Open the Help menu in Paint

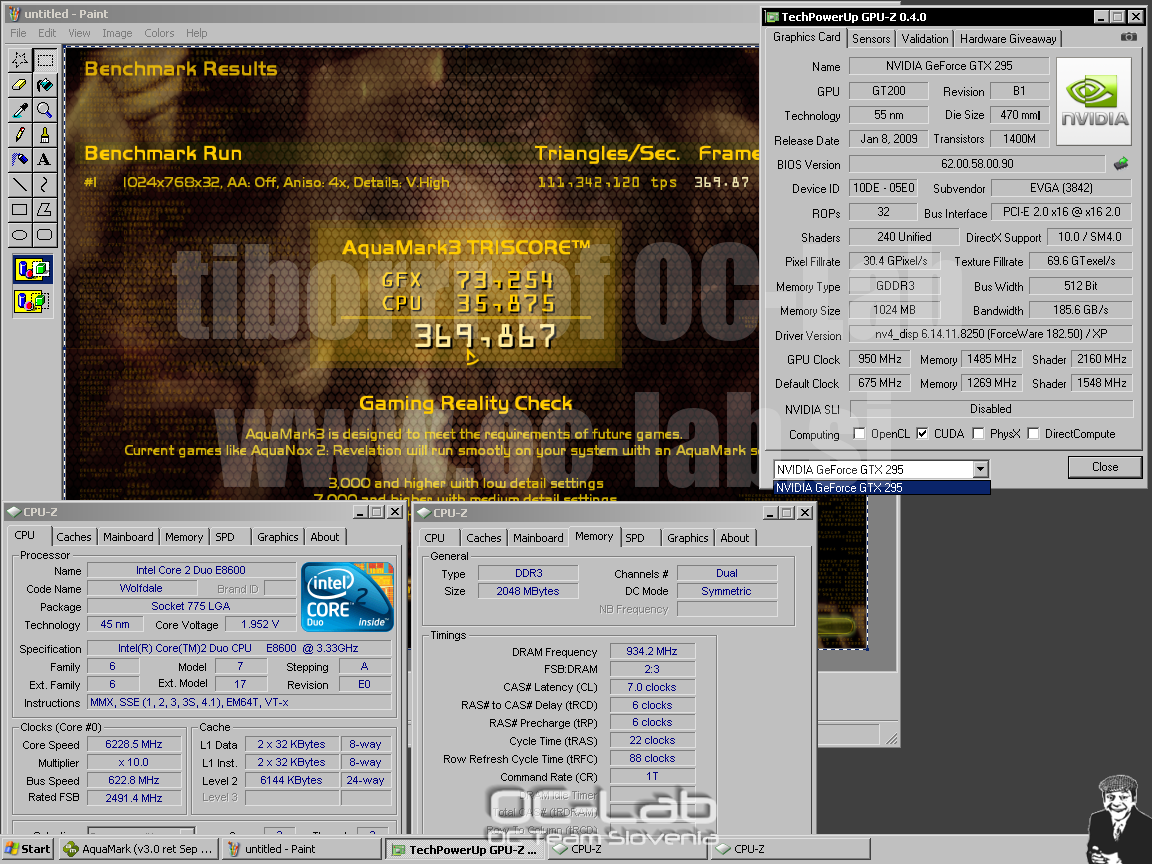click(196, 33)
